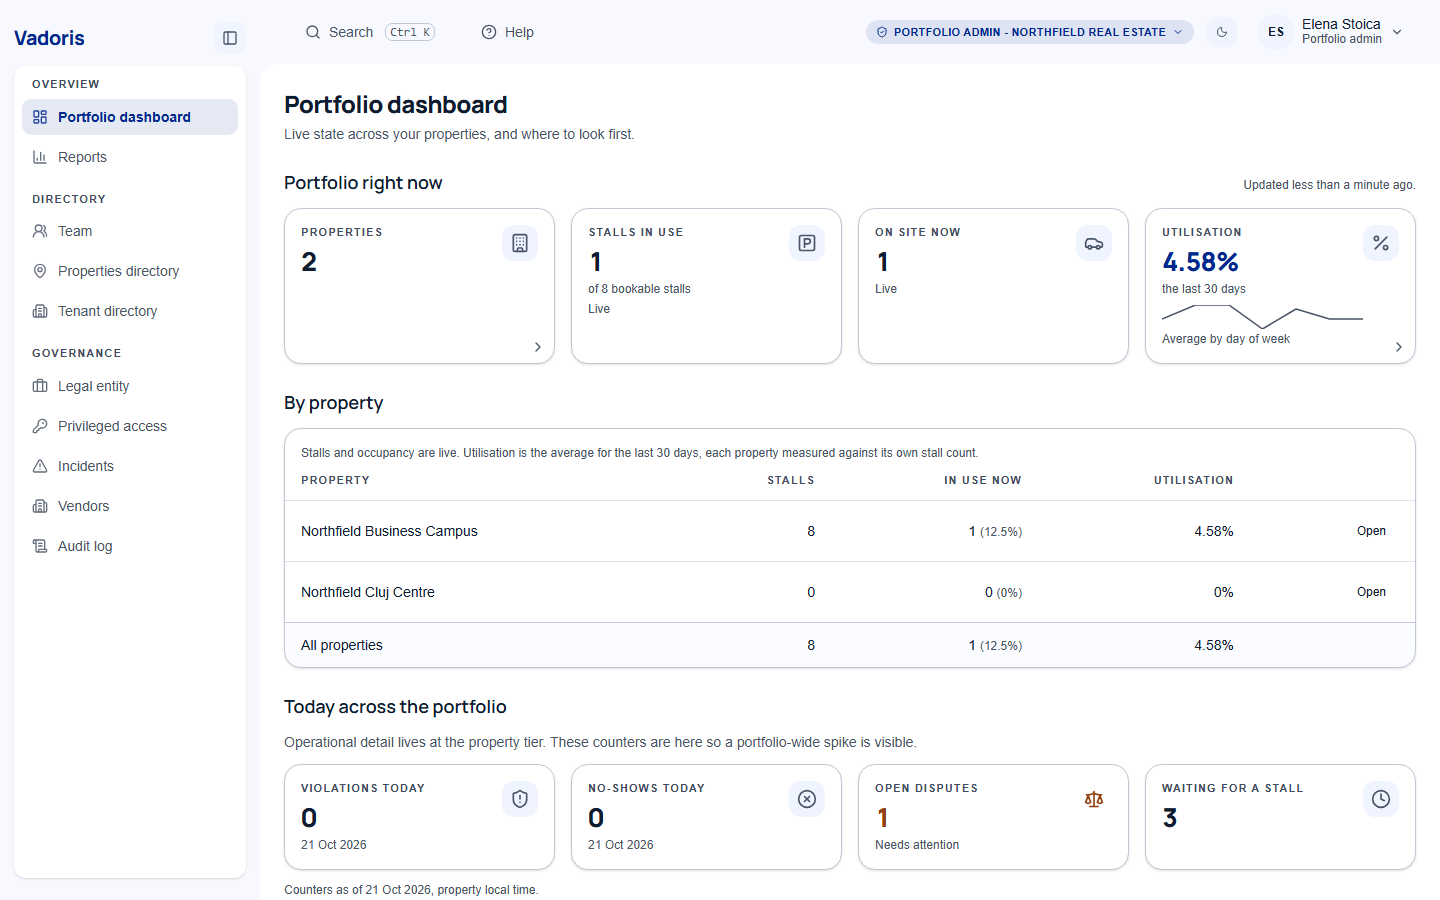Click the Audit log scroll icon
This screenshot has width=1440, height=900.
(x=40, y=546)
